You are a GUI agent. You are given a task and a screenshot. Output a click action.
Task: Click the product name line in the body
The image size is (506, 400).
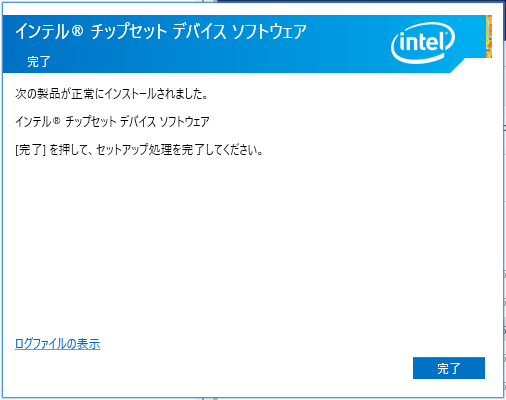[x=112, y=121]
